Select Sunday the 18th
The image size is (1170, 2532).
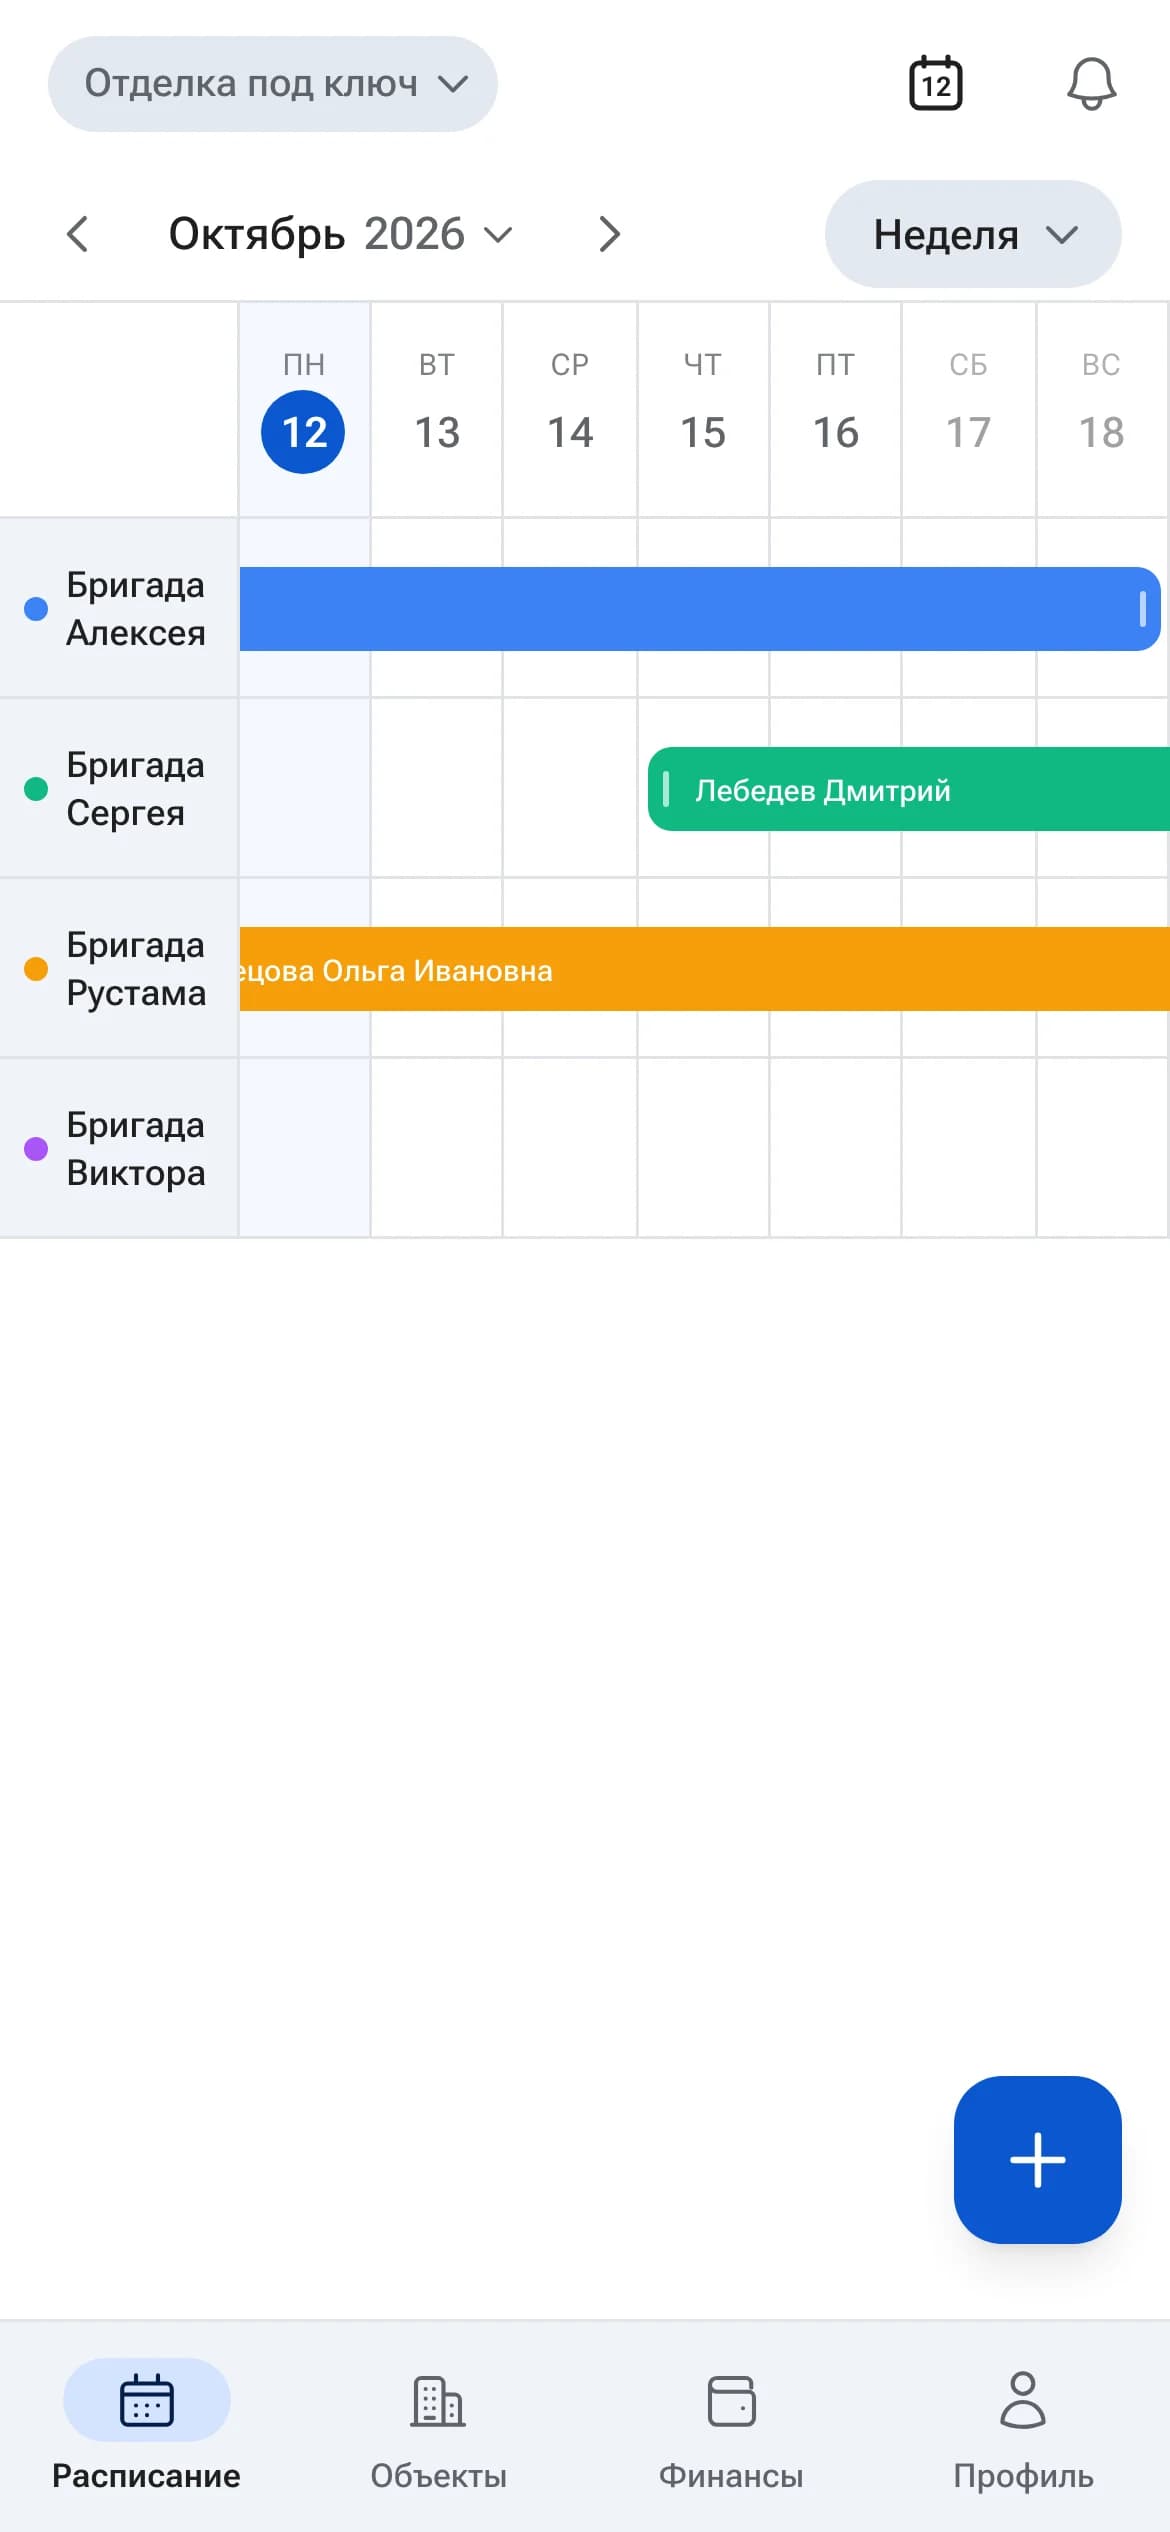[x=1101, y=410]
